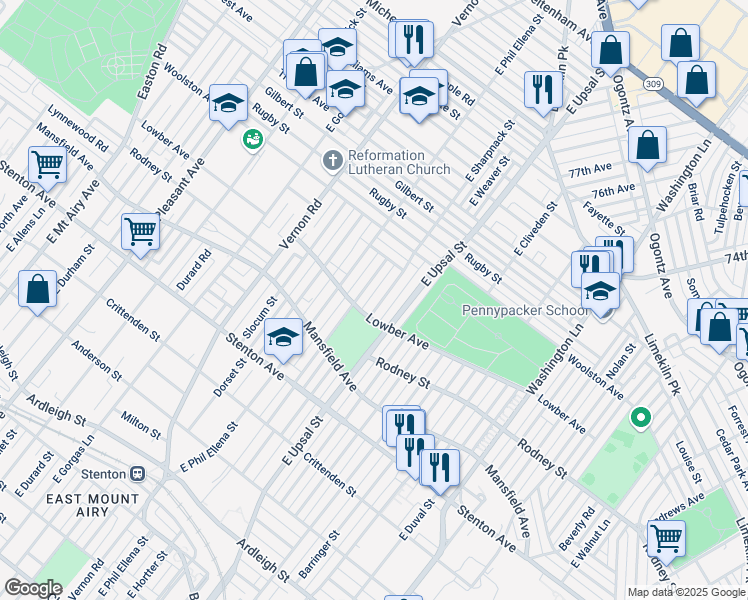Click the Reformation Lutheran Church cross icon
Screen dimensions: 748x600
coord(332,160)
